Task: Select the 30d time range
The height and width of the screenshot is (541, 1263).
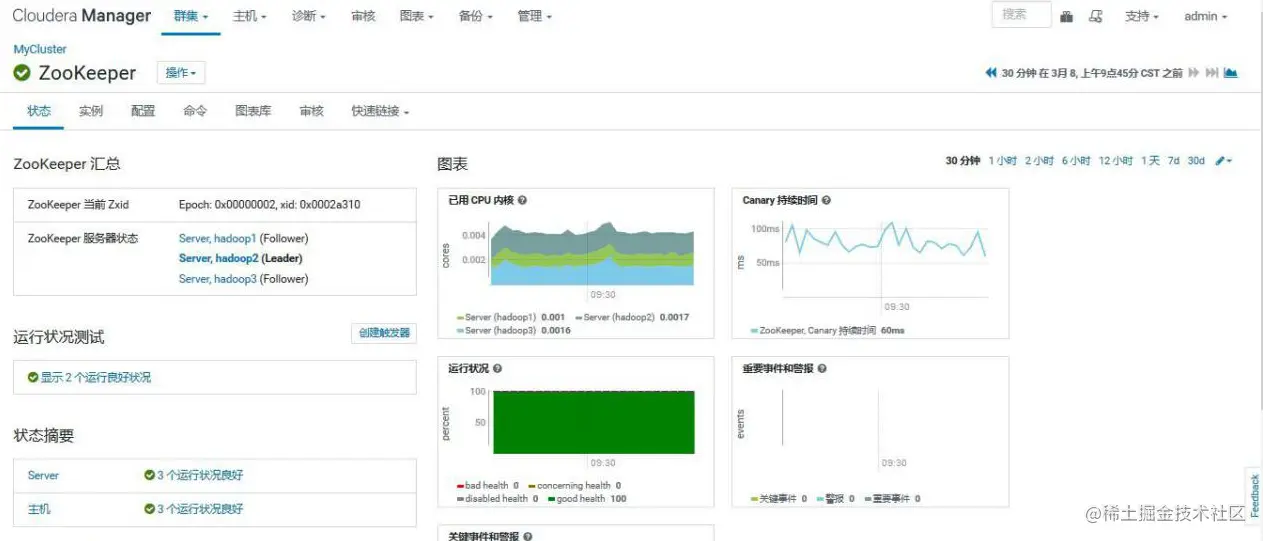Action: pos(1196,161)
